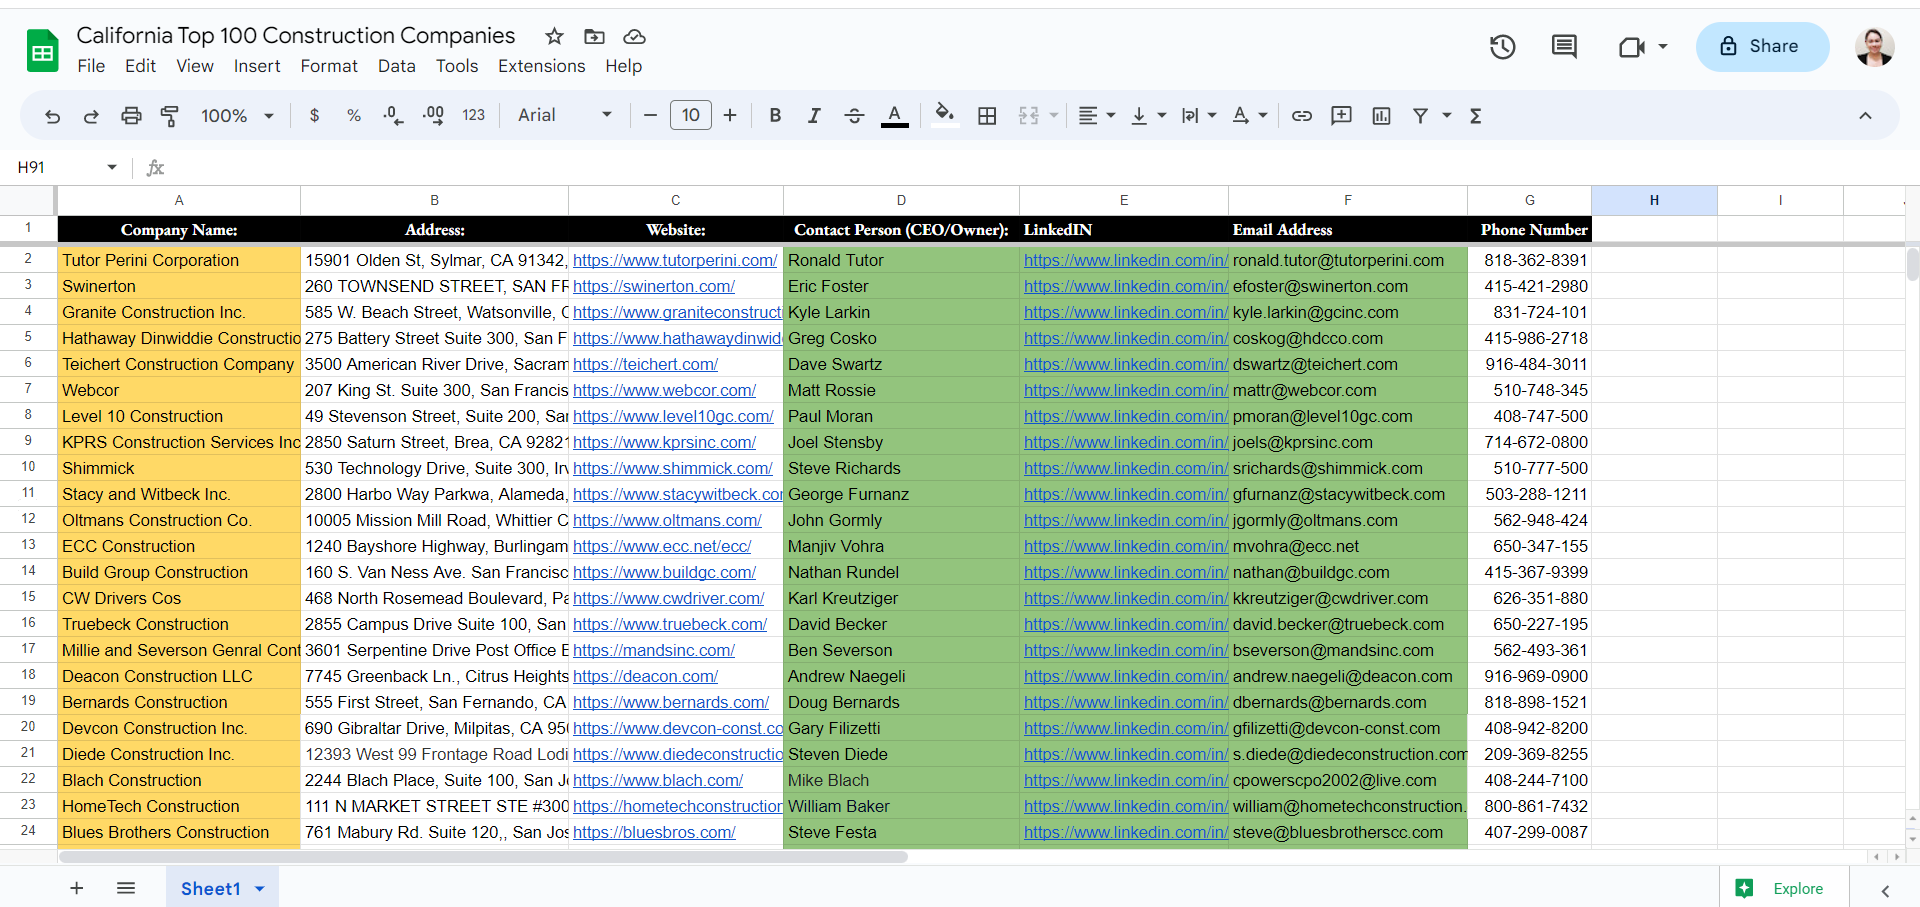Decrease decimal places
The image size is (1920, 907).
393,116
